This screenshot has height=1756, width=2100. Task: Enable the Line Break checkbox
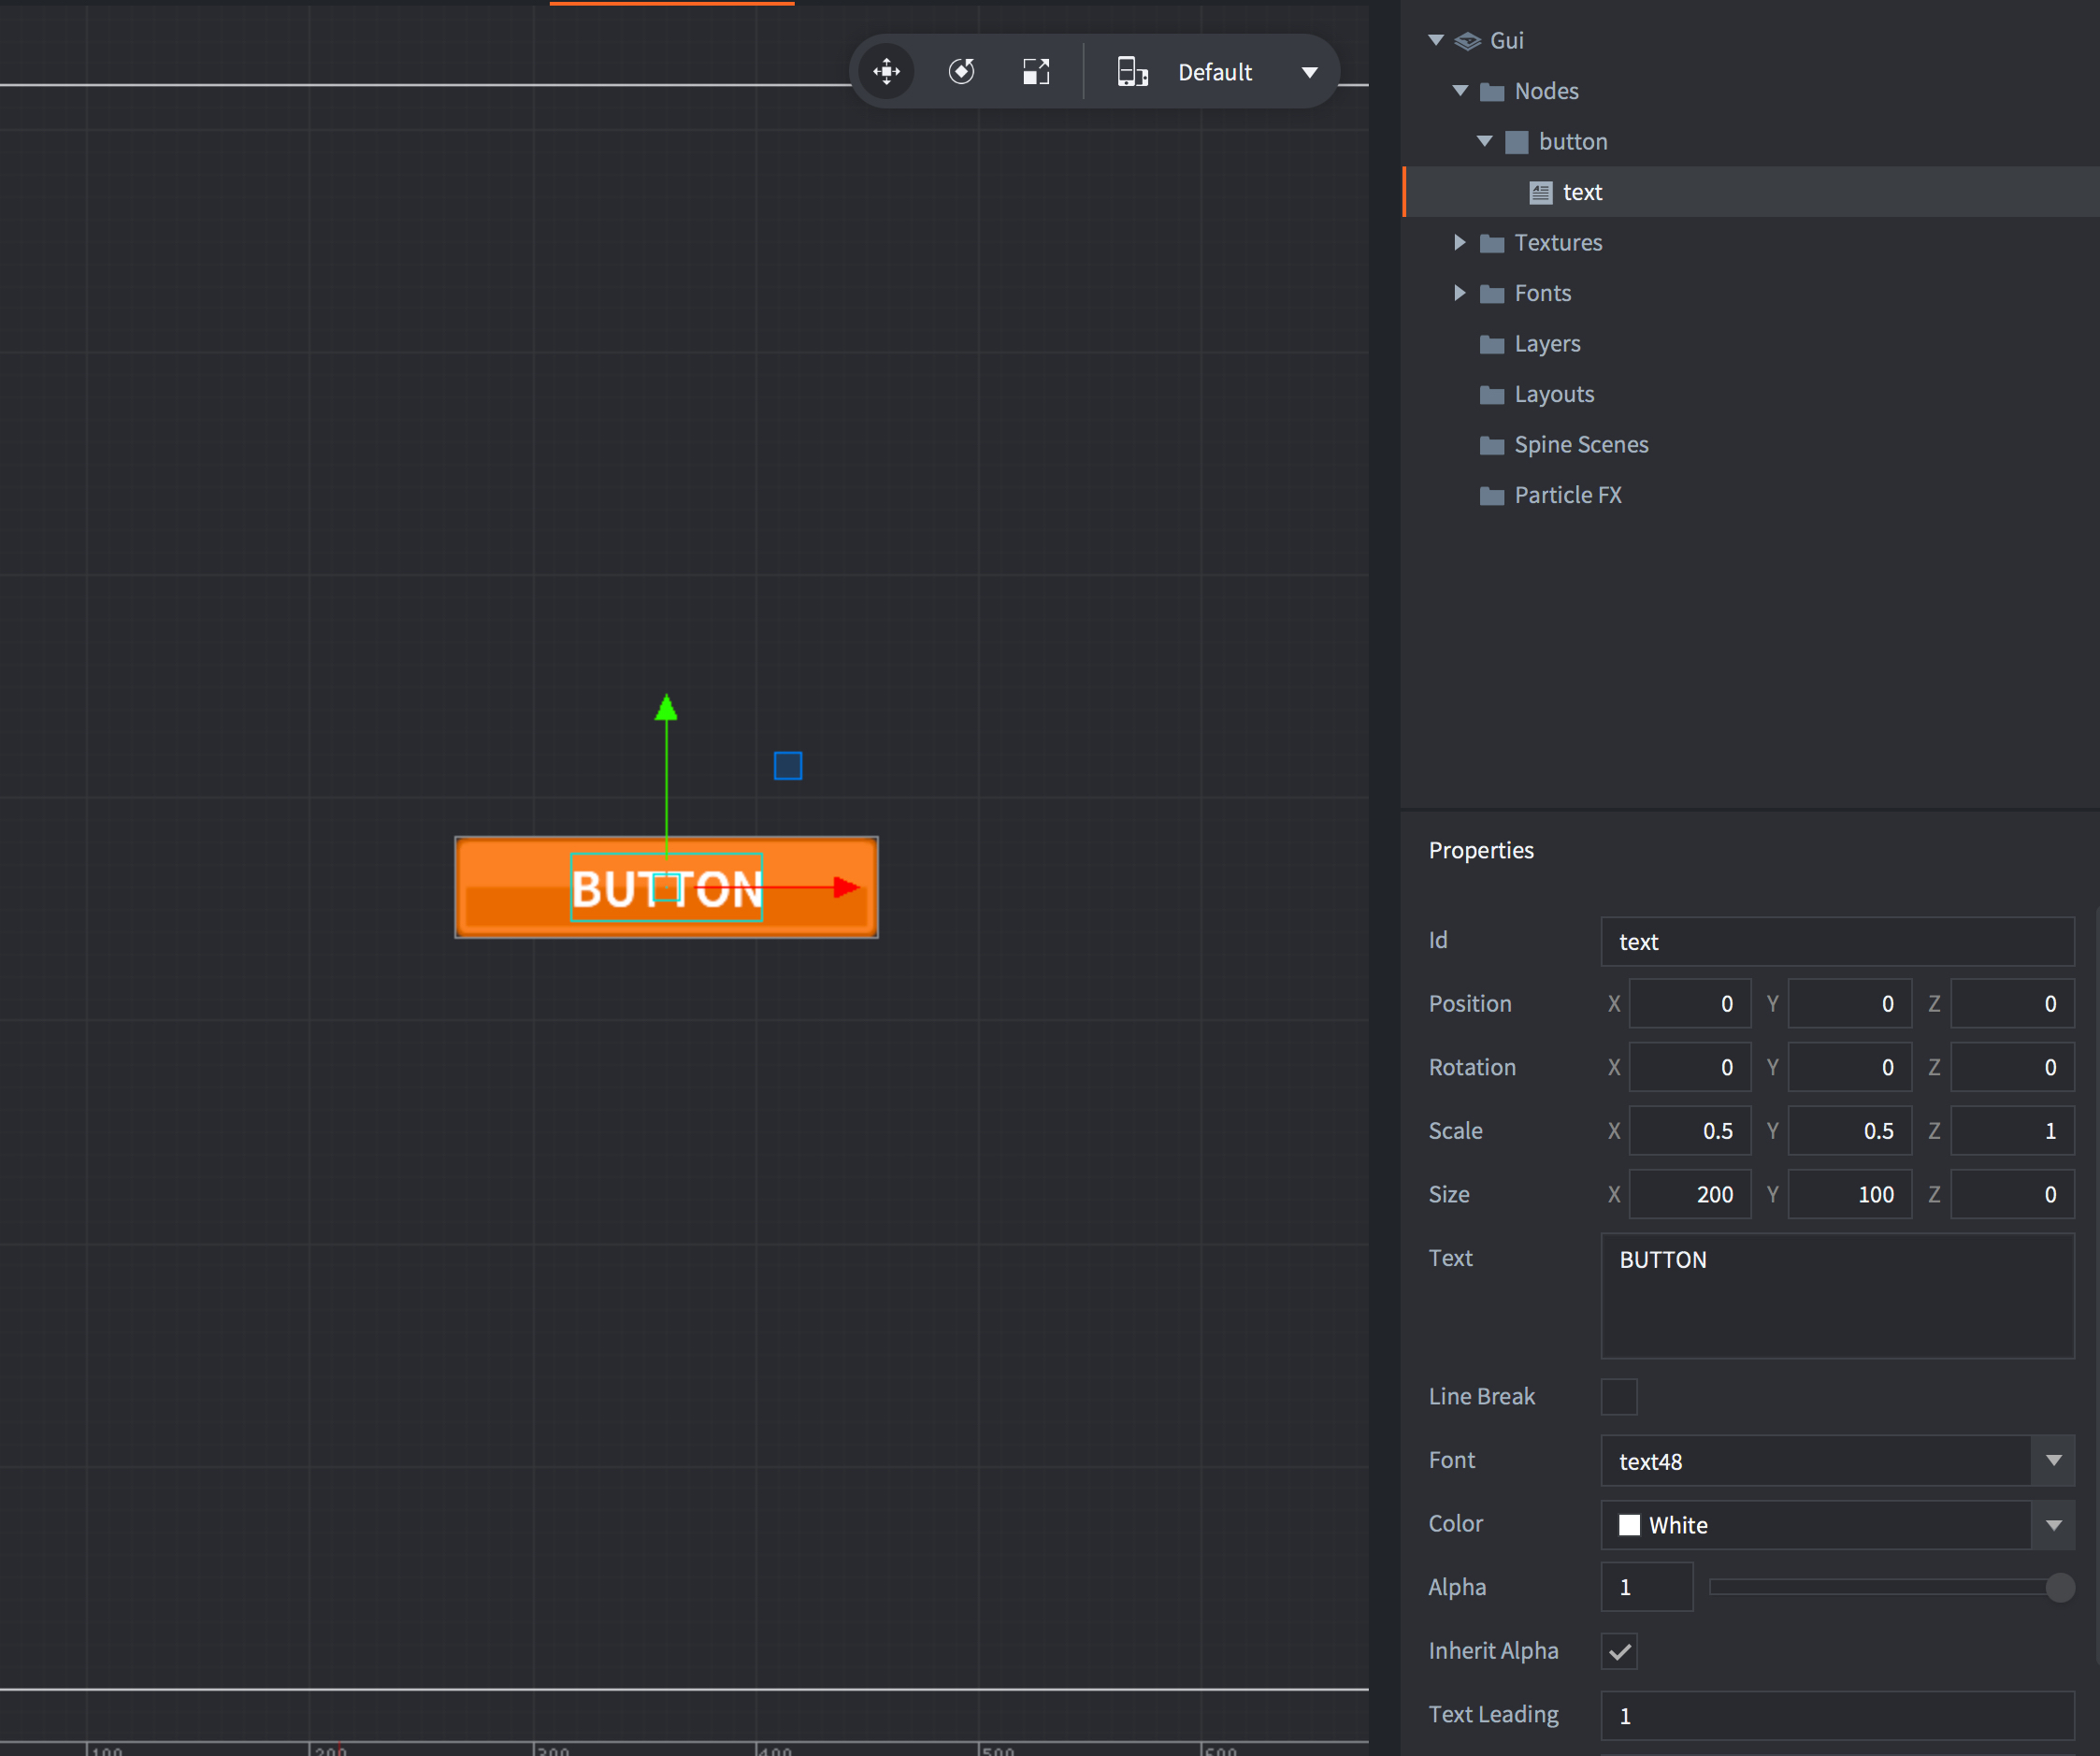coord(1620,1396)
